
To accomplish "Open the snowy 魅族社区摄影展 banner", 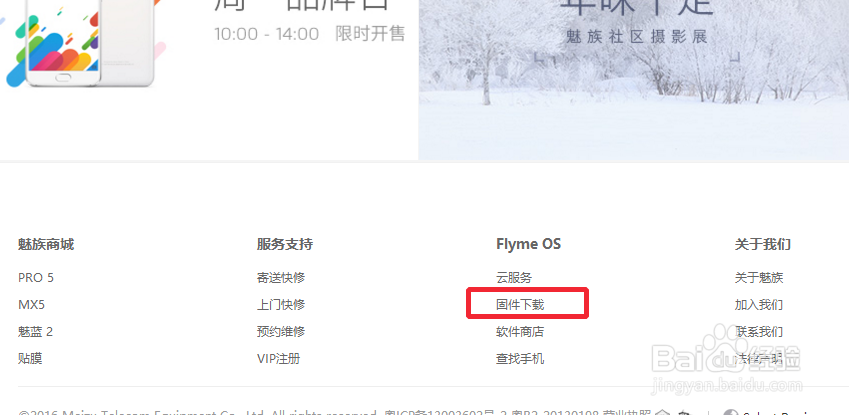I will click(x=634, y=80).
